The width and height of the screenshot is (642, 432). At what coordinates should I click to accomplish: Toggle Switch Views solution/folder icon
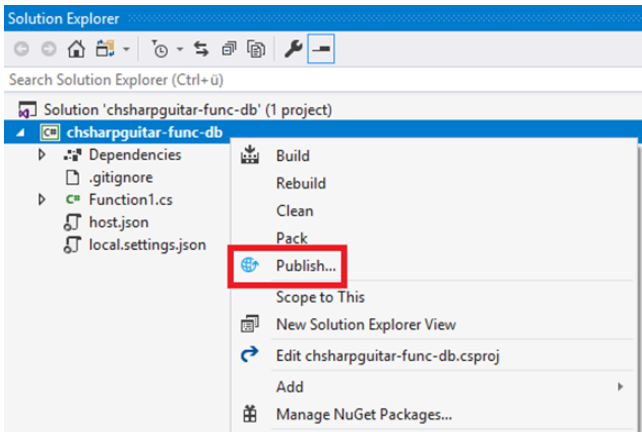coord(105,49)
